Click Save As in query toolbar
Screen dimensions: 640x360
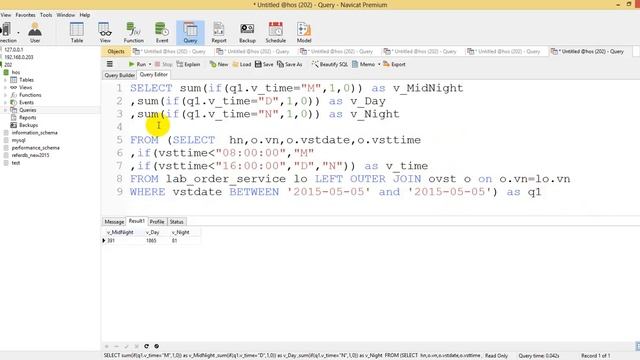coord(289,64)
